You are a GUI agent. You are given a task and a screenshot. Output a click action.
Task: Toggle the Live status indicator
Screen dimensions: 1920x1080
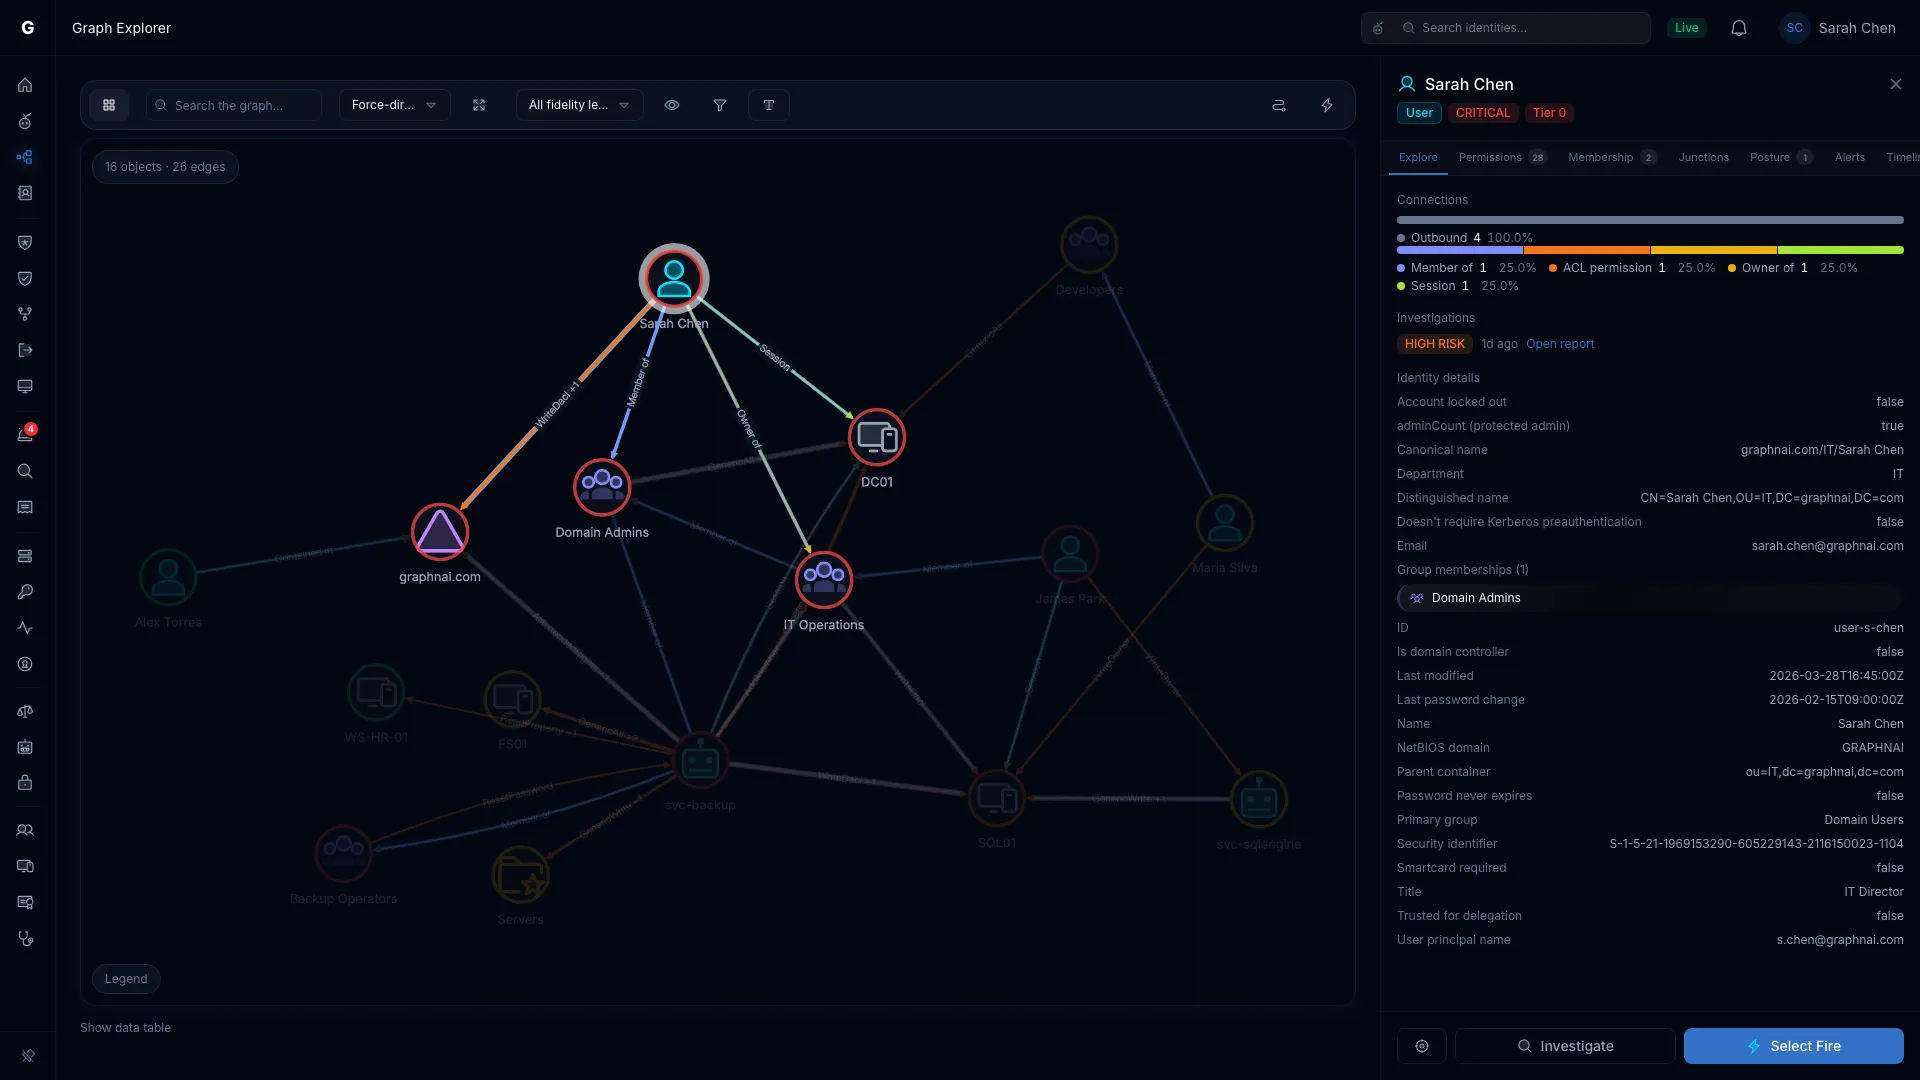coord(1686,28)
